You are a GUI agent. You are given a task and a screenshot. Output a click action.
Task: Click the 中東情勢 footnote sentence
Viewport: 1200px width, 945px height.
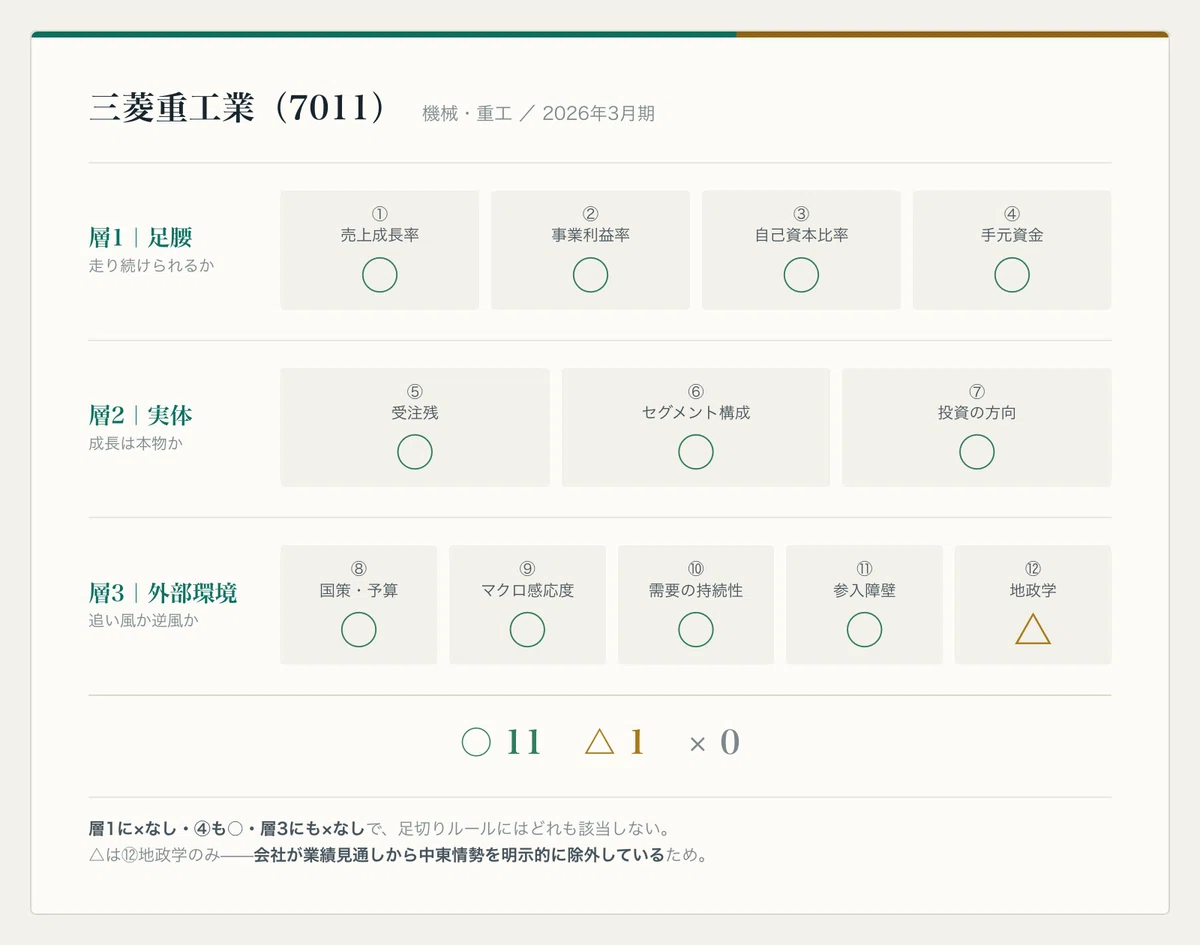(398, 856)
